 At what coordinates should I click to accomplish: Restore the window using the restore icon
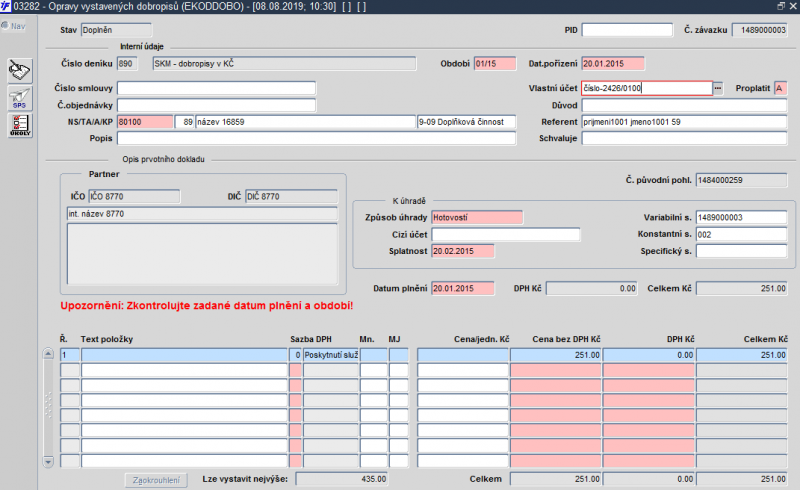(780, 6)
